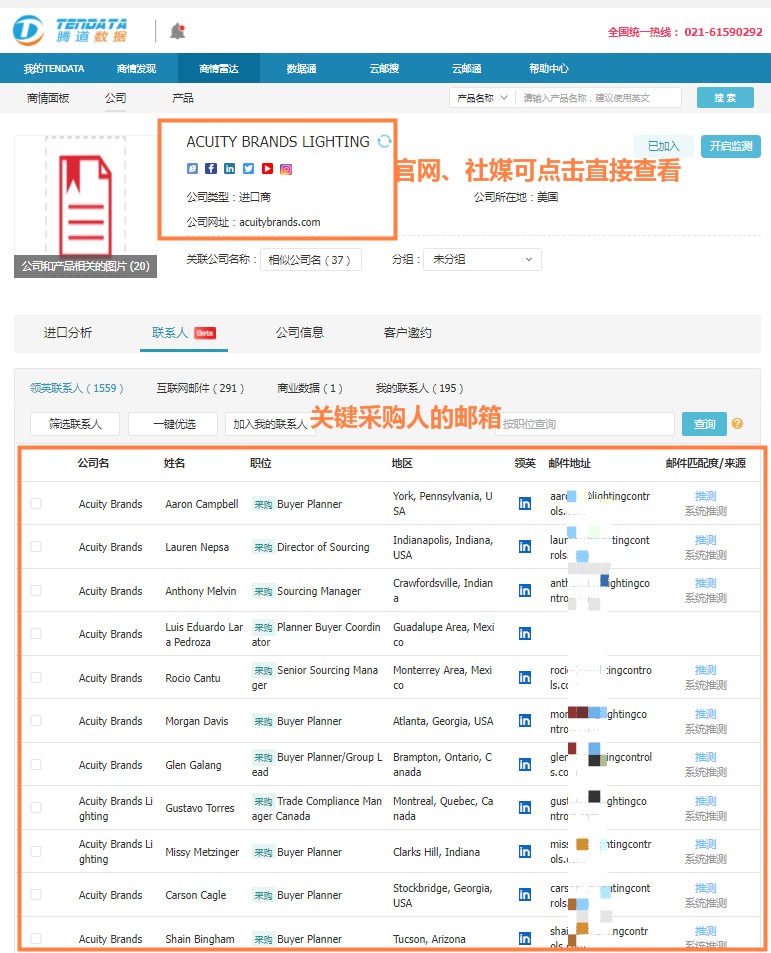The image size is (771, 953).
Task: Check the Glen Galang row checkbox
Action: 36,764
